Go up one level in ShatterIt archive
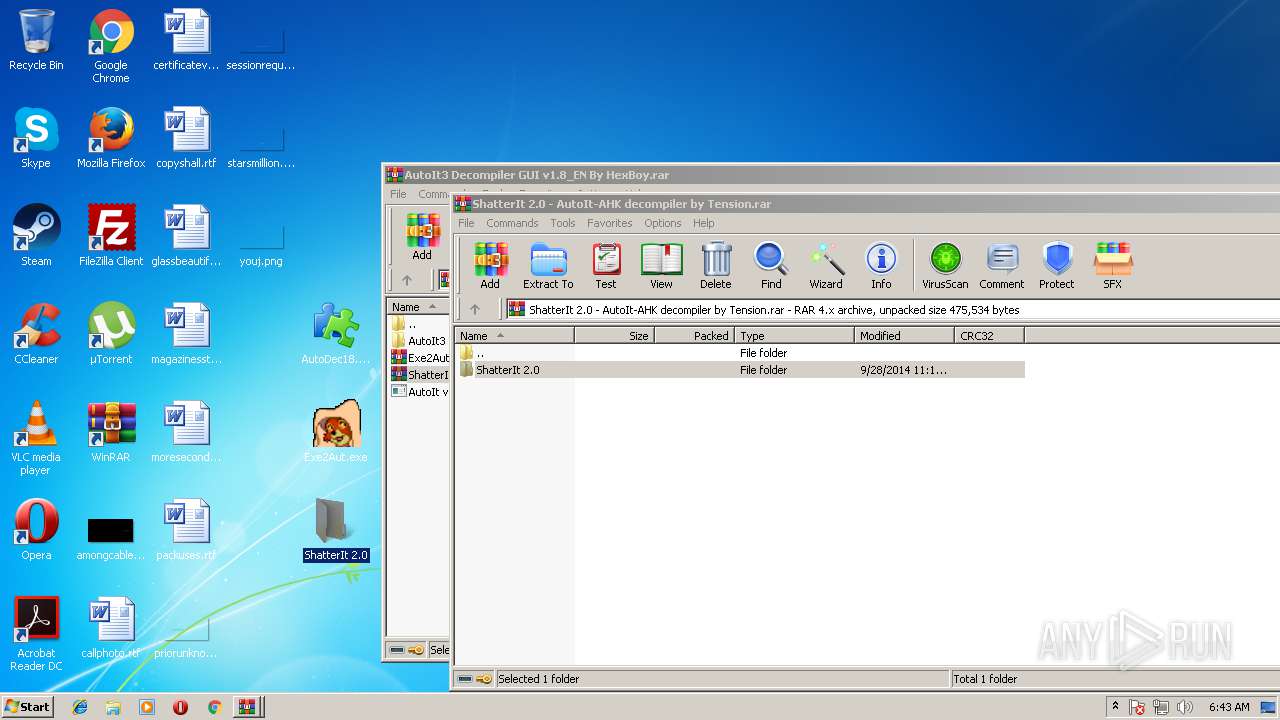1280x720 pixels. click(475, 310)
